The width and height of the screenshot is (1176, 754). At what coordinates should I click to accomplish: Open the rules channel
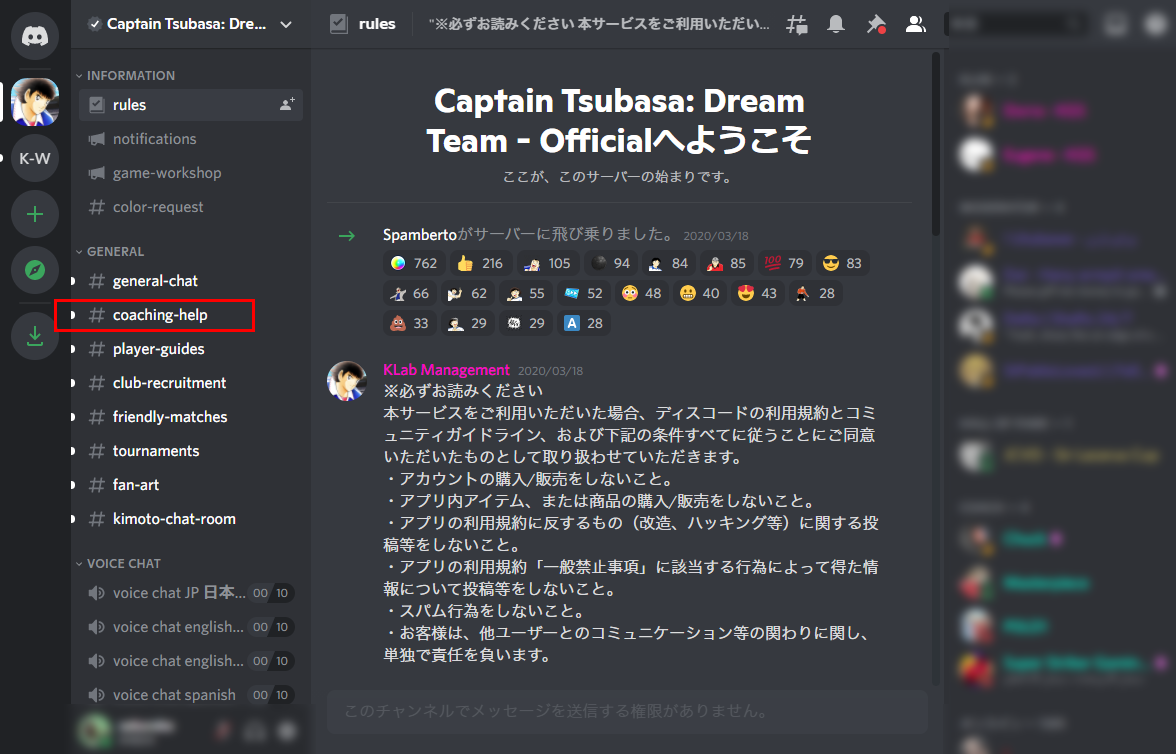190,105
